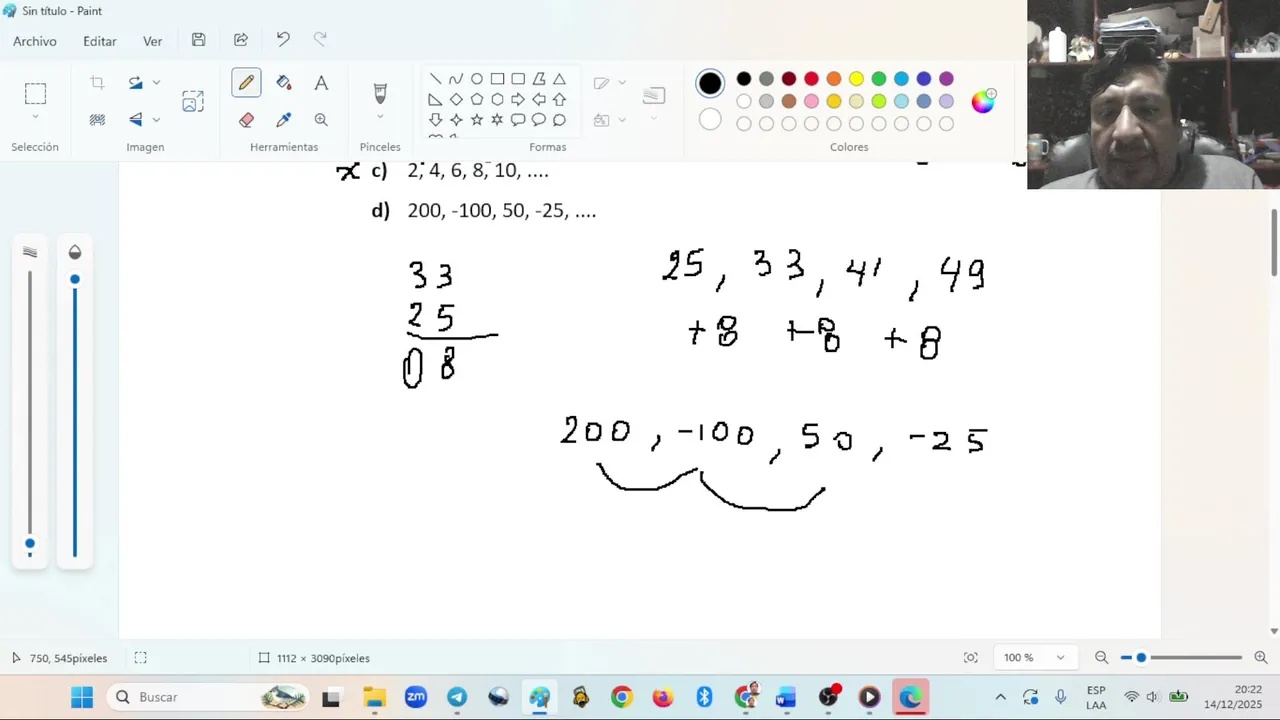The height and width of the screenshot is (720, 1280).
Task: Pick the yellow color swatch
Action: pos(856,79)
